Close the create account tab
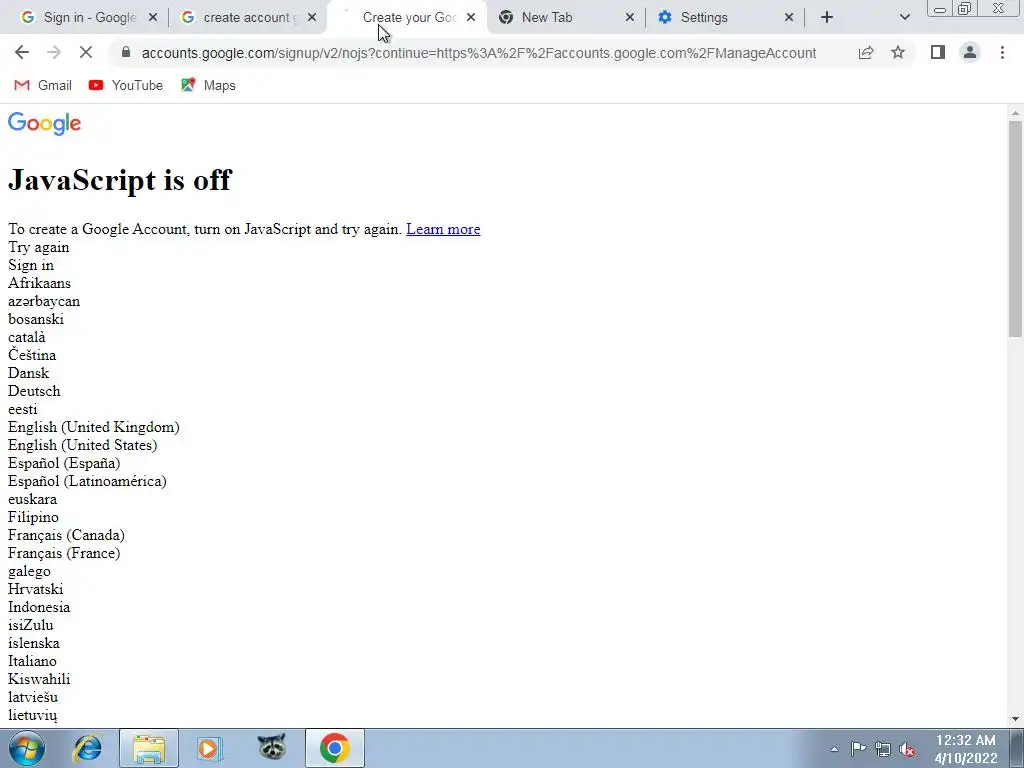 tap(312, 18)
